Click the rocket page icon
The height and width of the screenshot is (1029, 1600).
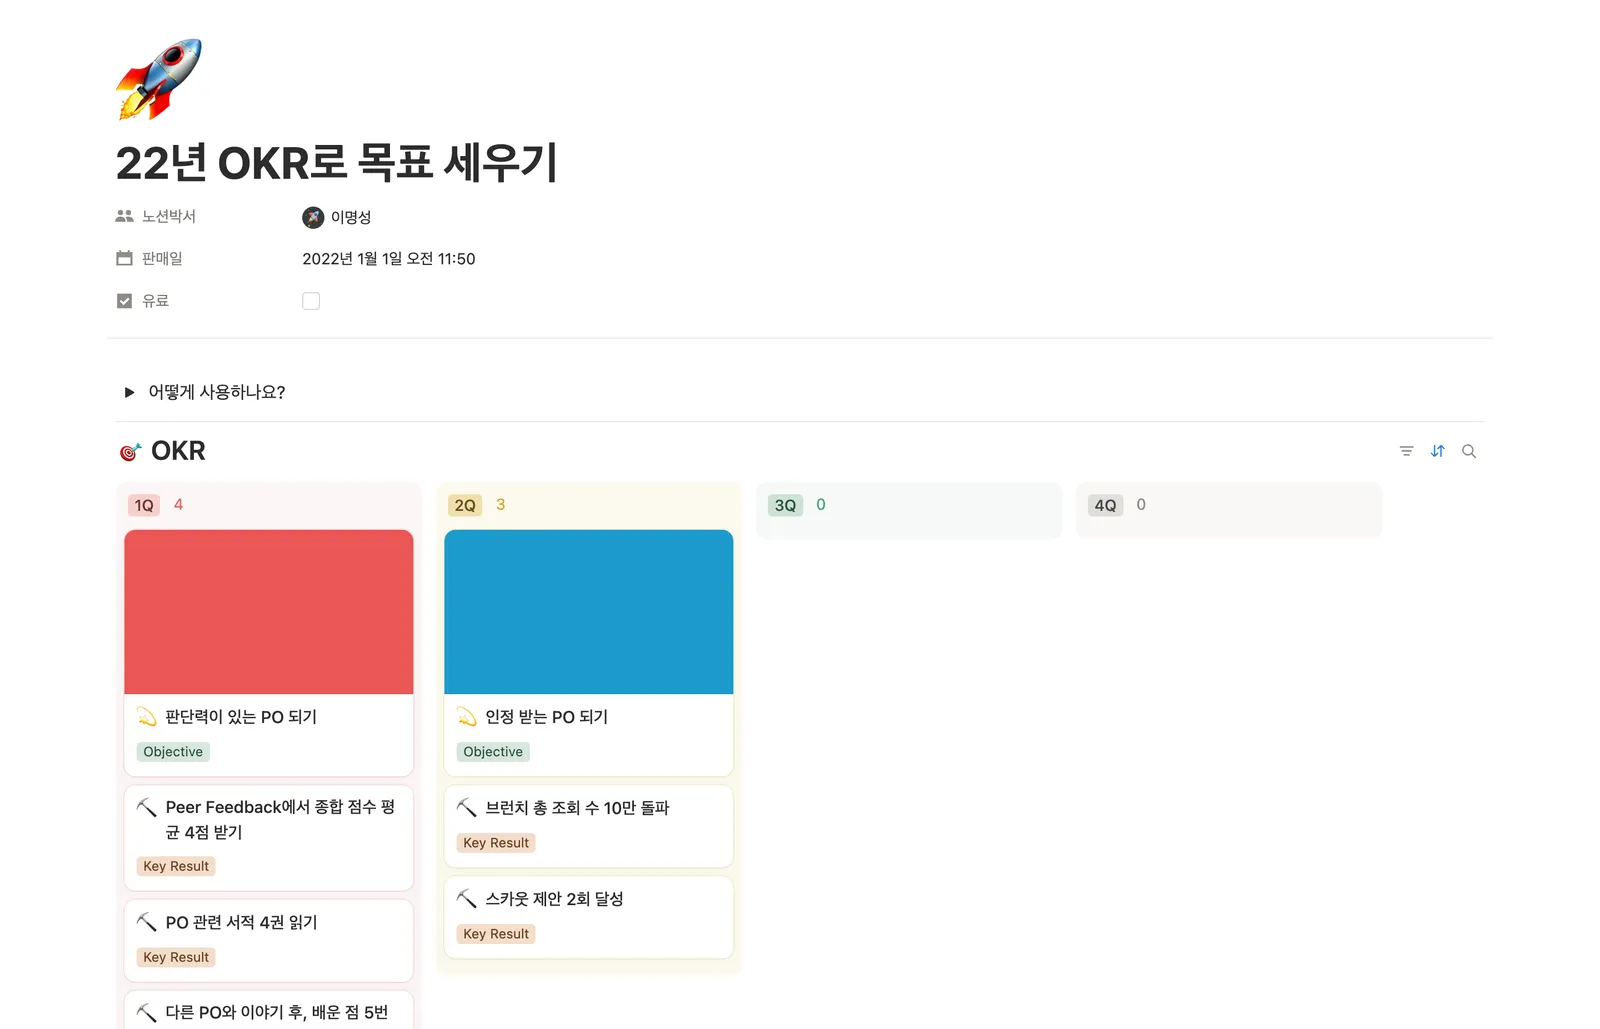(159, 79)
